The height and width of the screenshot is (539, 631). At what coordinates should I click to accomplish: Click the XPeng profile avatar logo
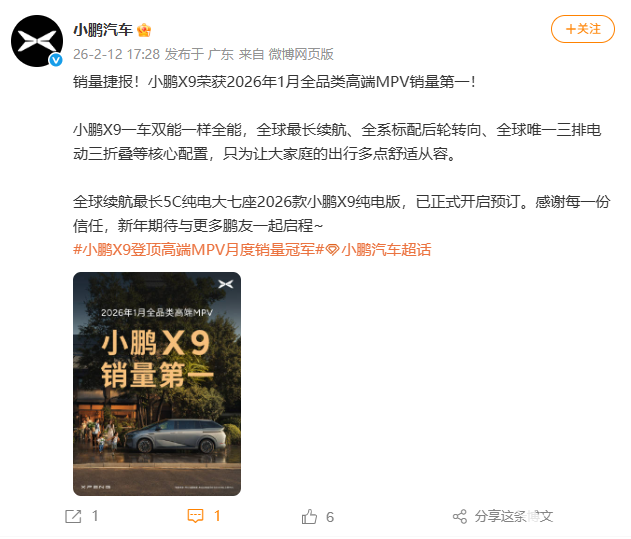tap(37, 41)
